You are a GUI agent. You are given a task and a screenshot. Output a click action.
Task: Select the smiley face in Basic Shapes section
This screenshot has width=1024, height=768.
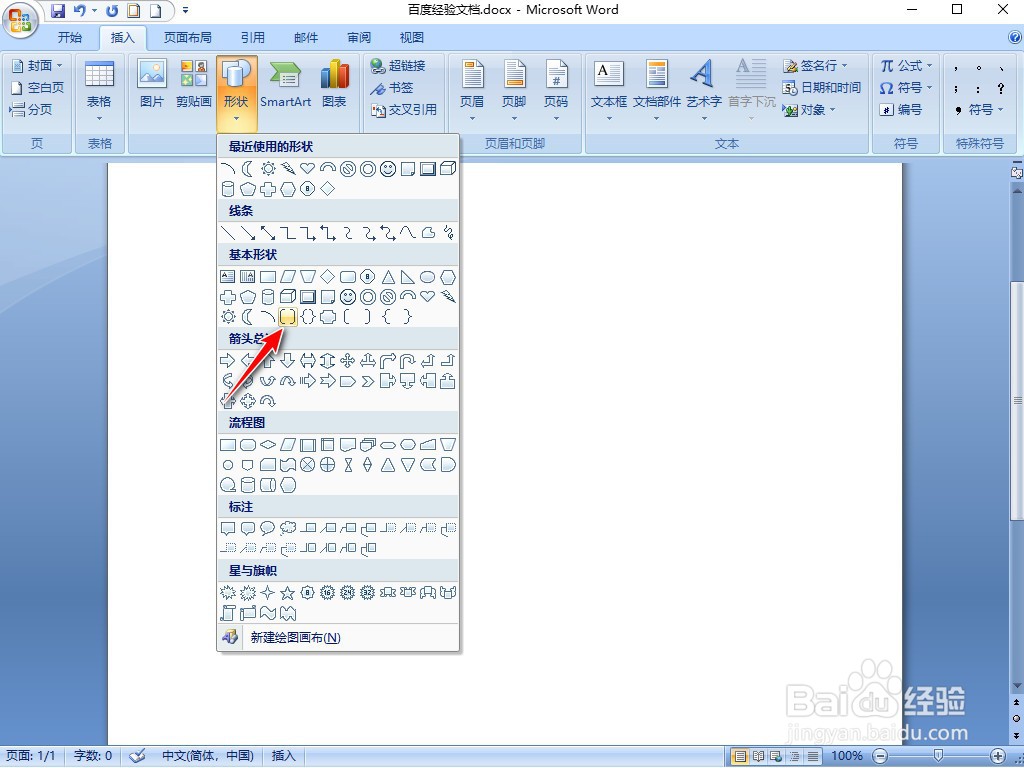348,297
